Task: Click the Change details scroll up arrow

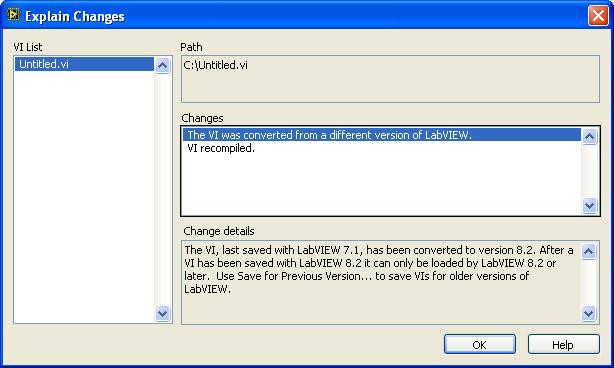Action: click(x=589, y=251)
